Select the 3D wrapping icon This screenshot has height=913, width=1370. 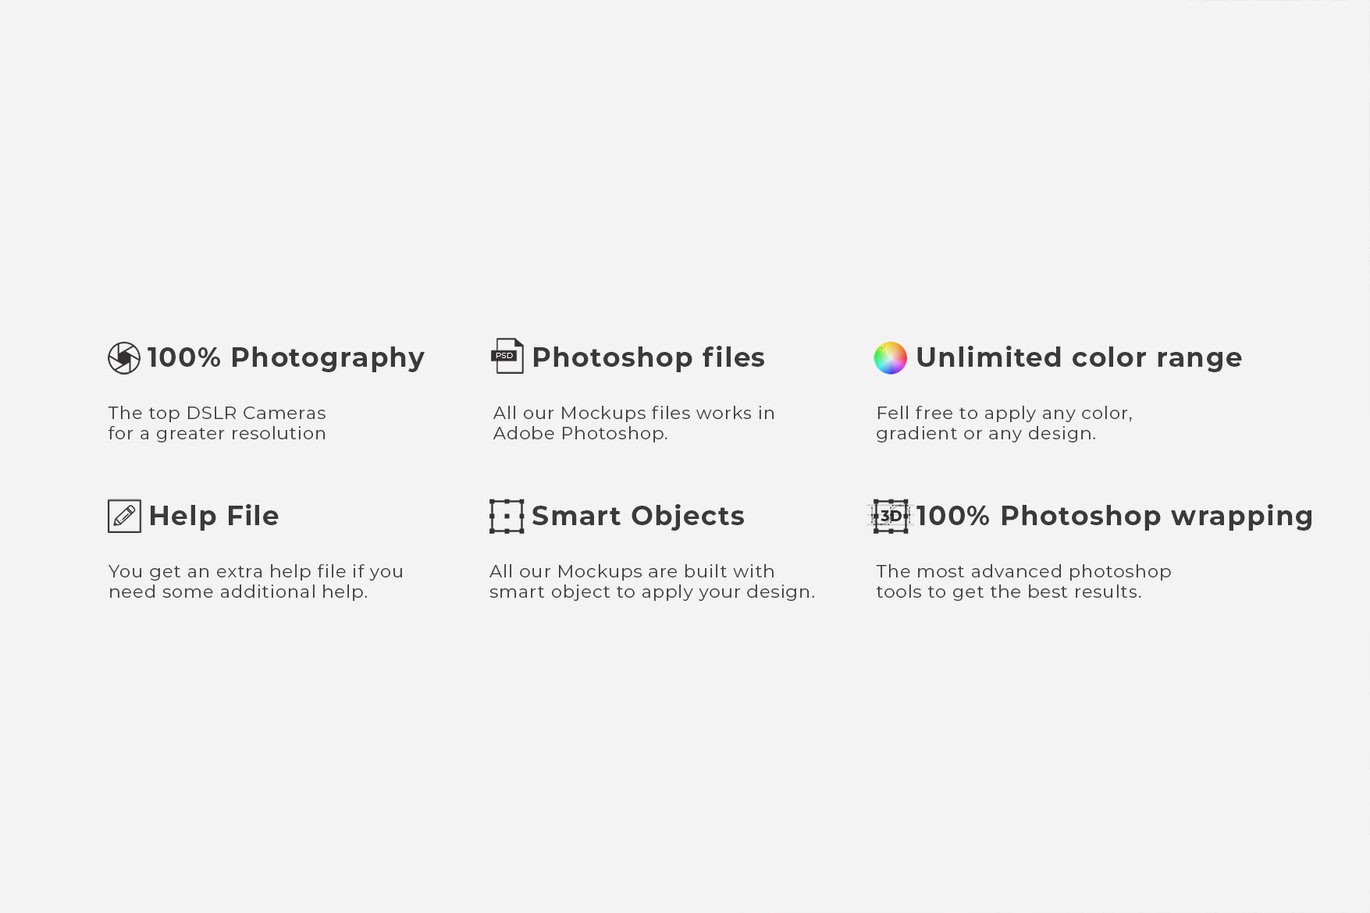coord(890,516)
